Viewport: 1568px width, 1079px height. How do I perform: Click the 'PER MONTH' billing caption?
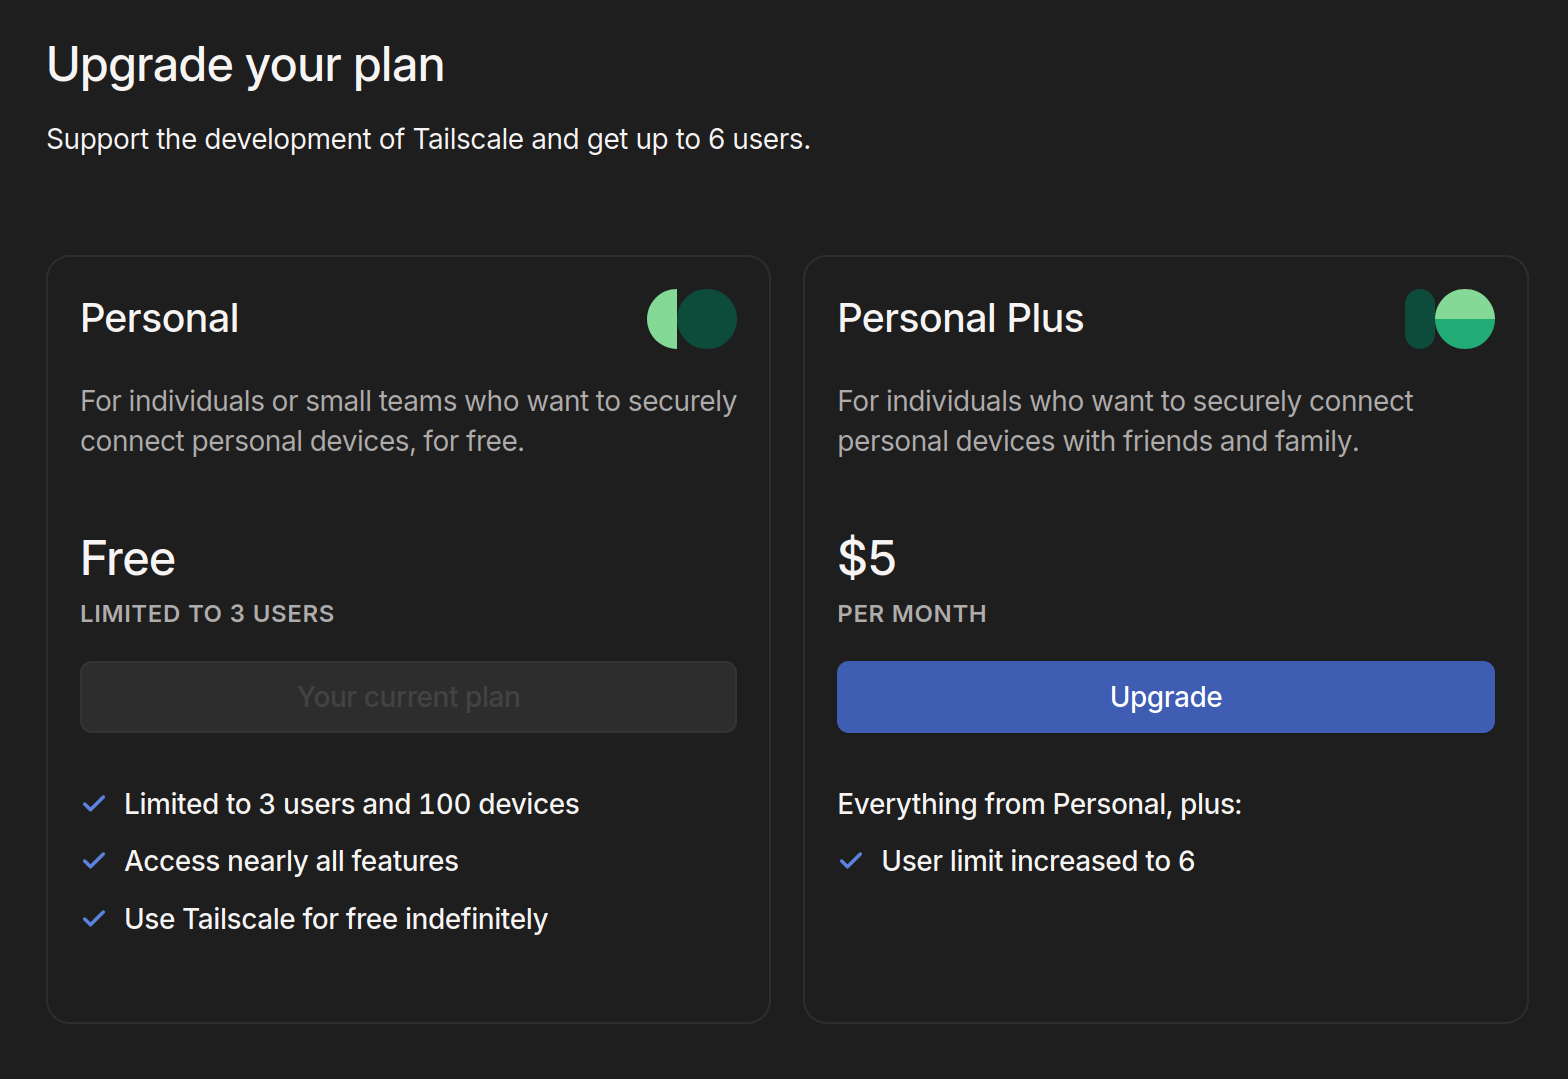[x=912, y=614]
